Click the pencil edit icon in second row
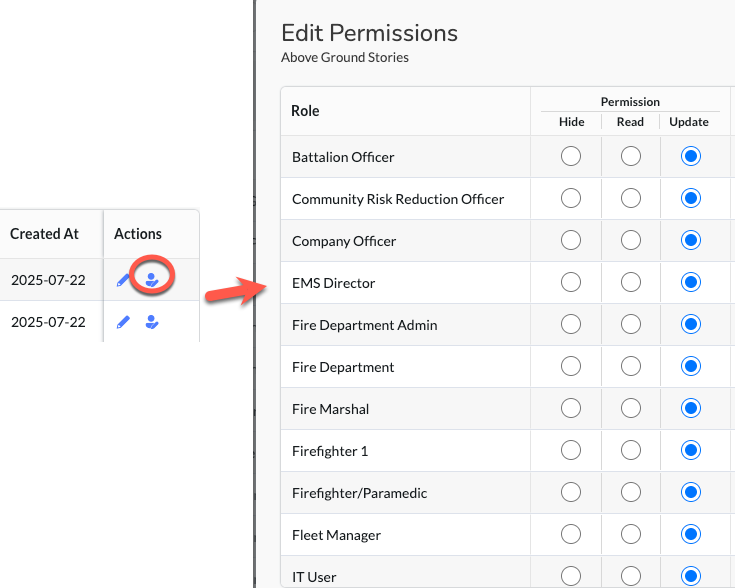 click(123, 322)
